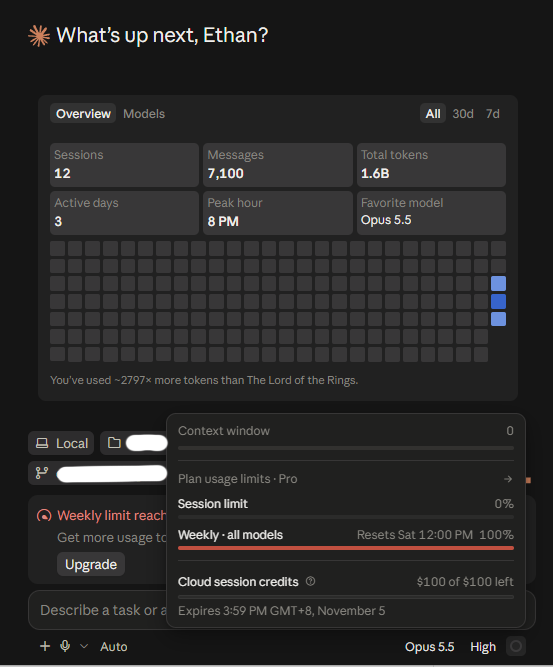Open the folder icon selector
This screenshot has width=553, height=667.
114,443
